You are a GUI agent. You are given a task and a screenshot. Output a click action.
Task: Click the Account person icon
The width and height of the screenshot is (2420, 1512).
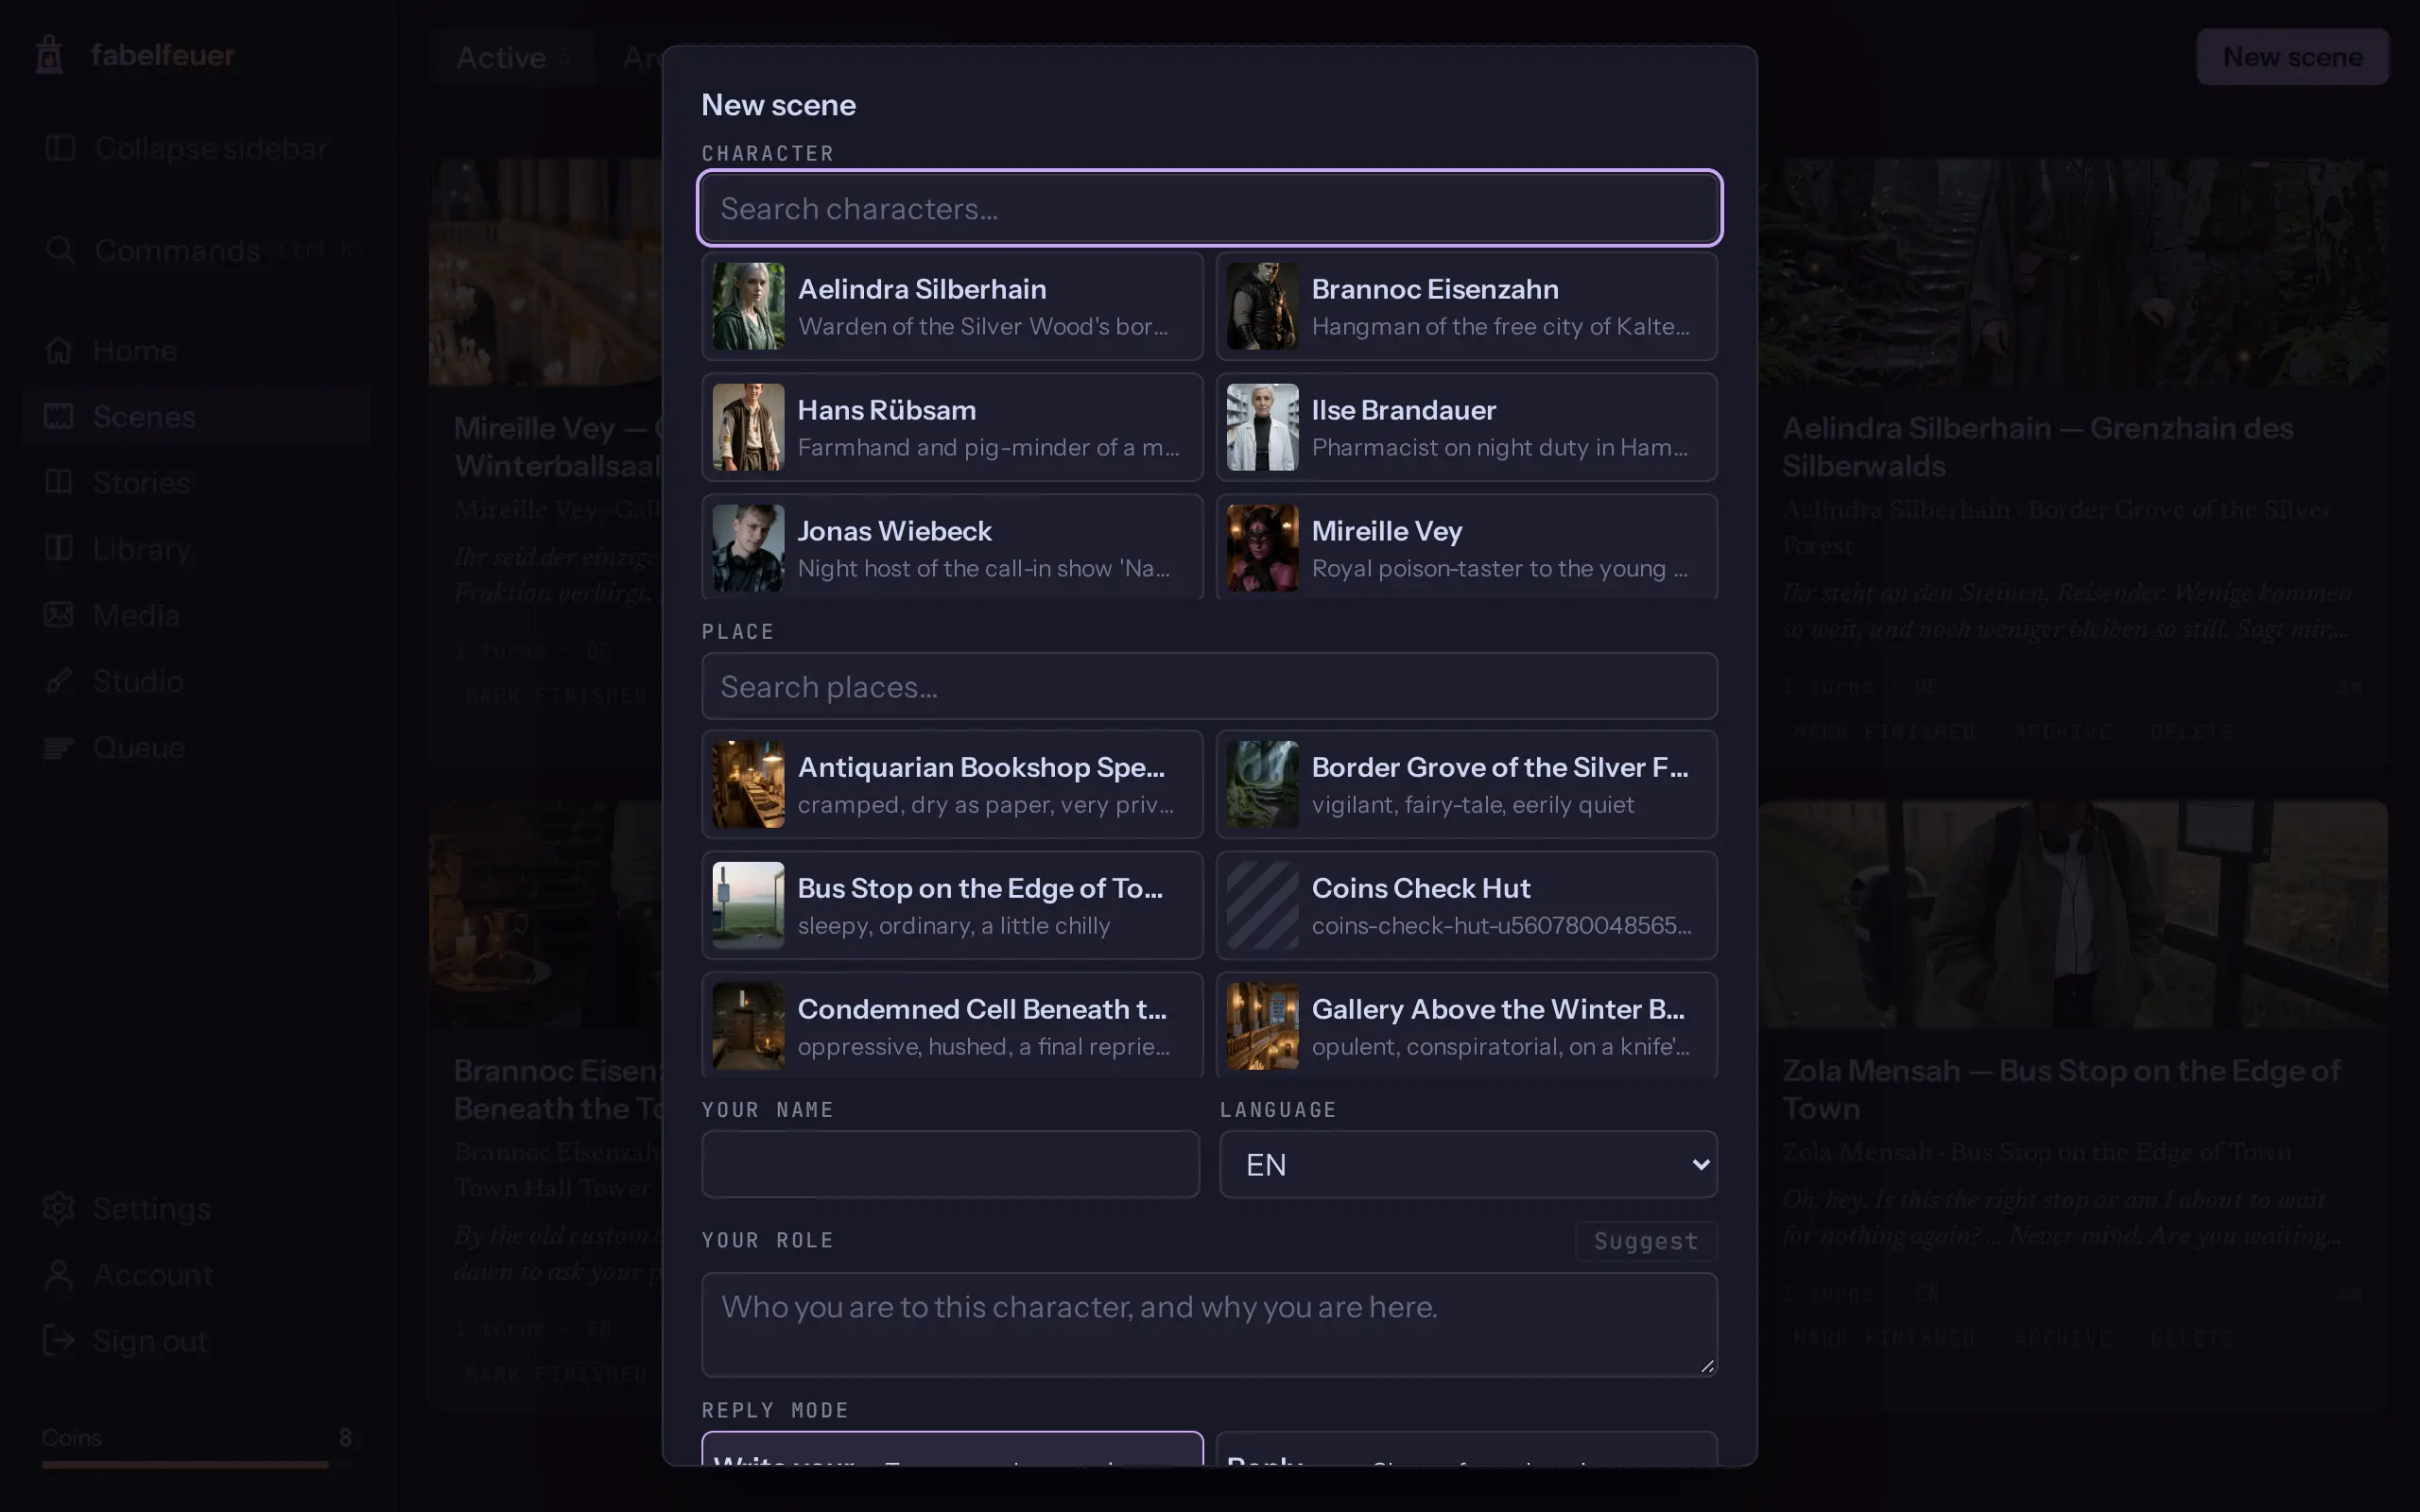click(59, 1274)
